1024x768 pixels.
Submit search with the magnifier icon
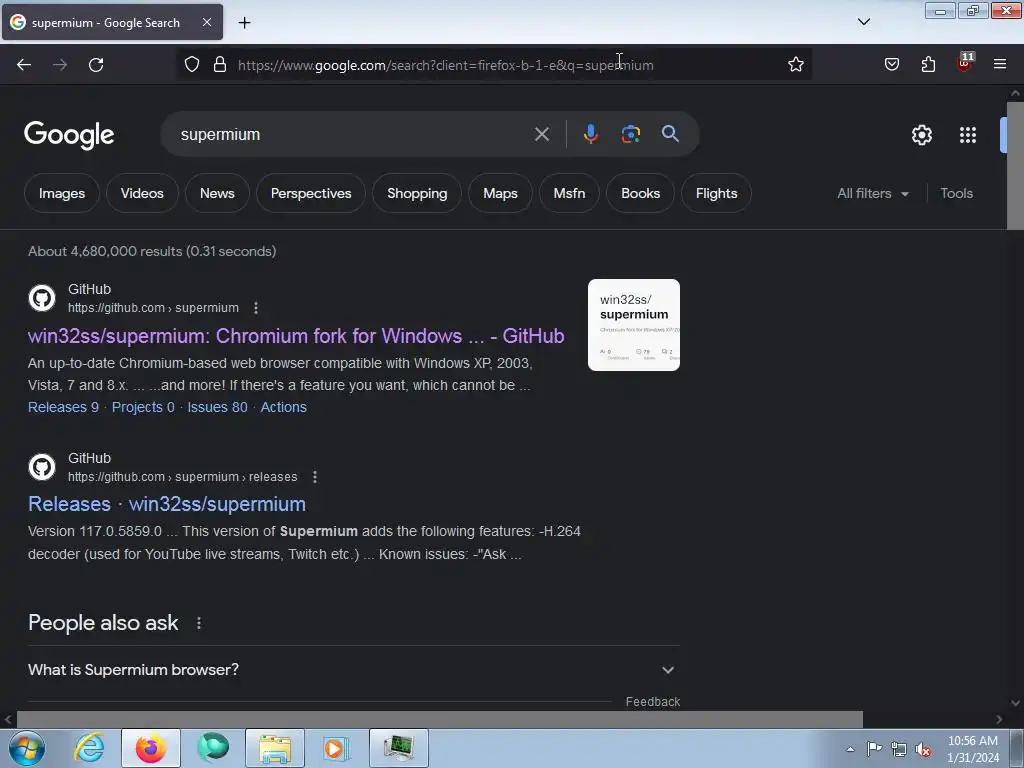pos(670,135)
